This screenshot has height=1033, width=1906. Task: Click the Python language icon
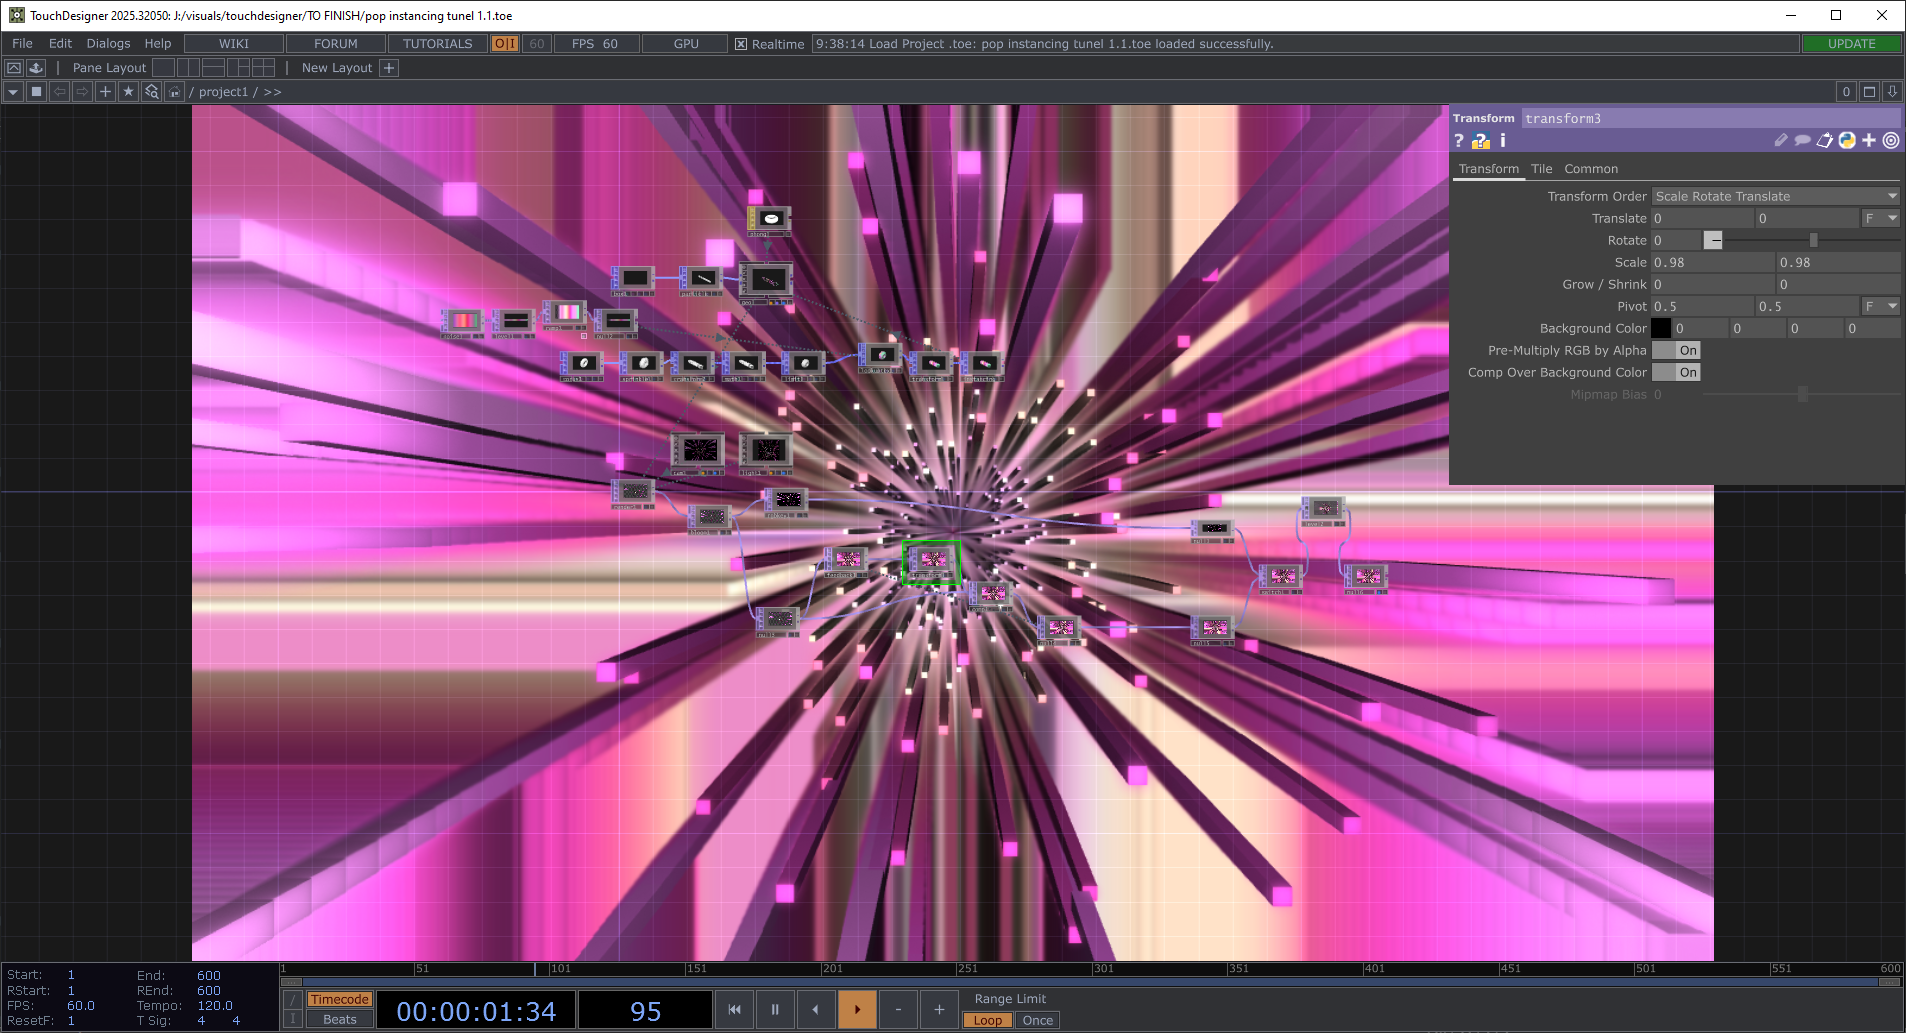click(1847, 141)
